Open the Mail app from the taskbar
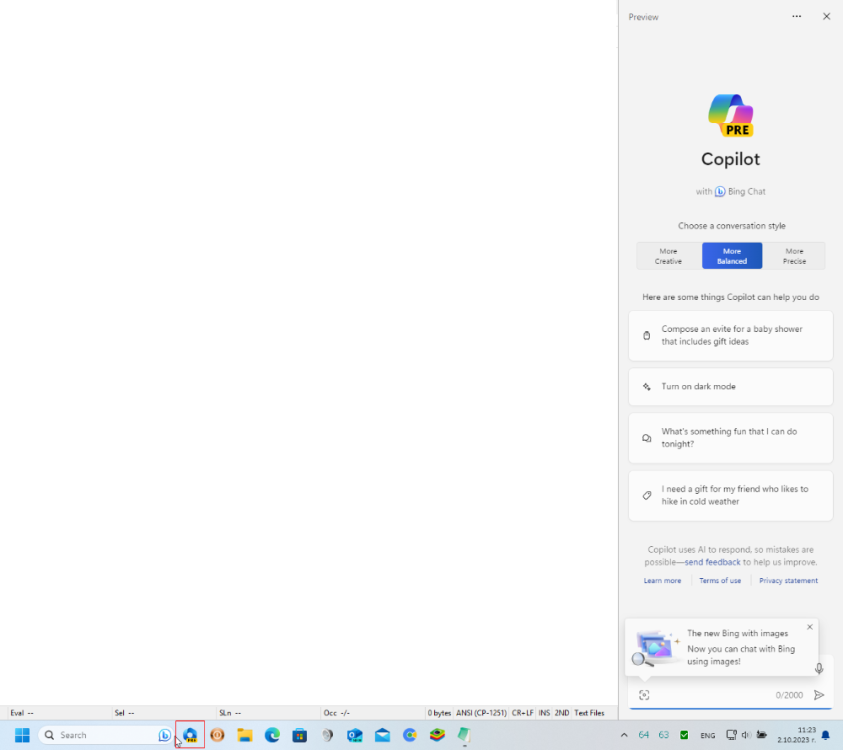 [382, 734]
